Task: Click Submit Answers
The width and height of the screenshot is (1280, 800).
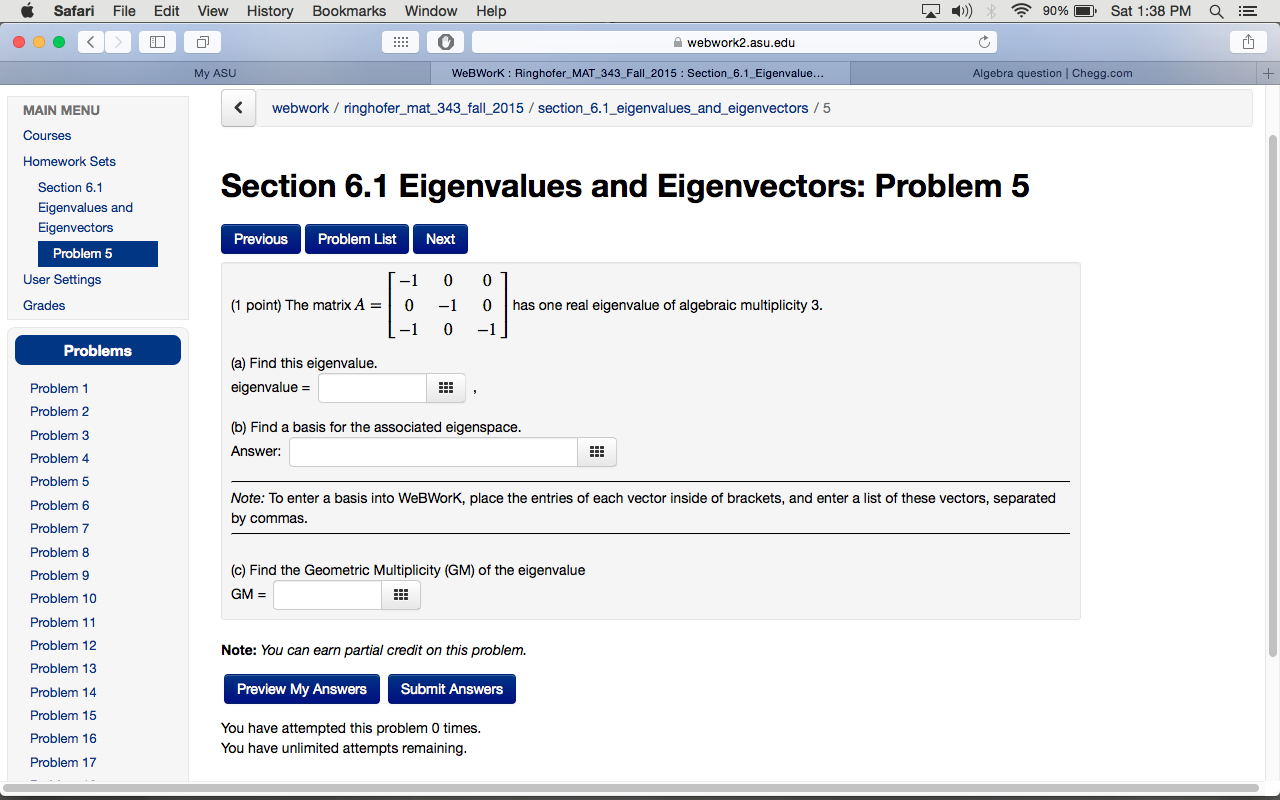Action: pos(451,689)
